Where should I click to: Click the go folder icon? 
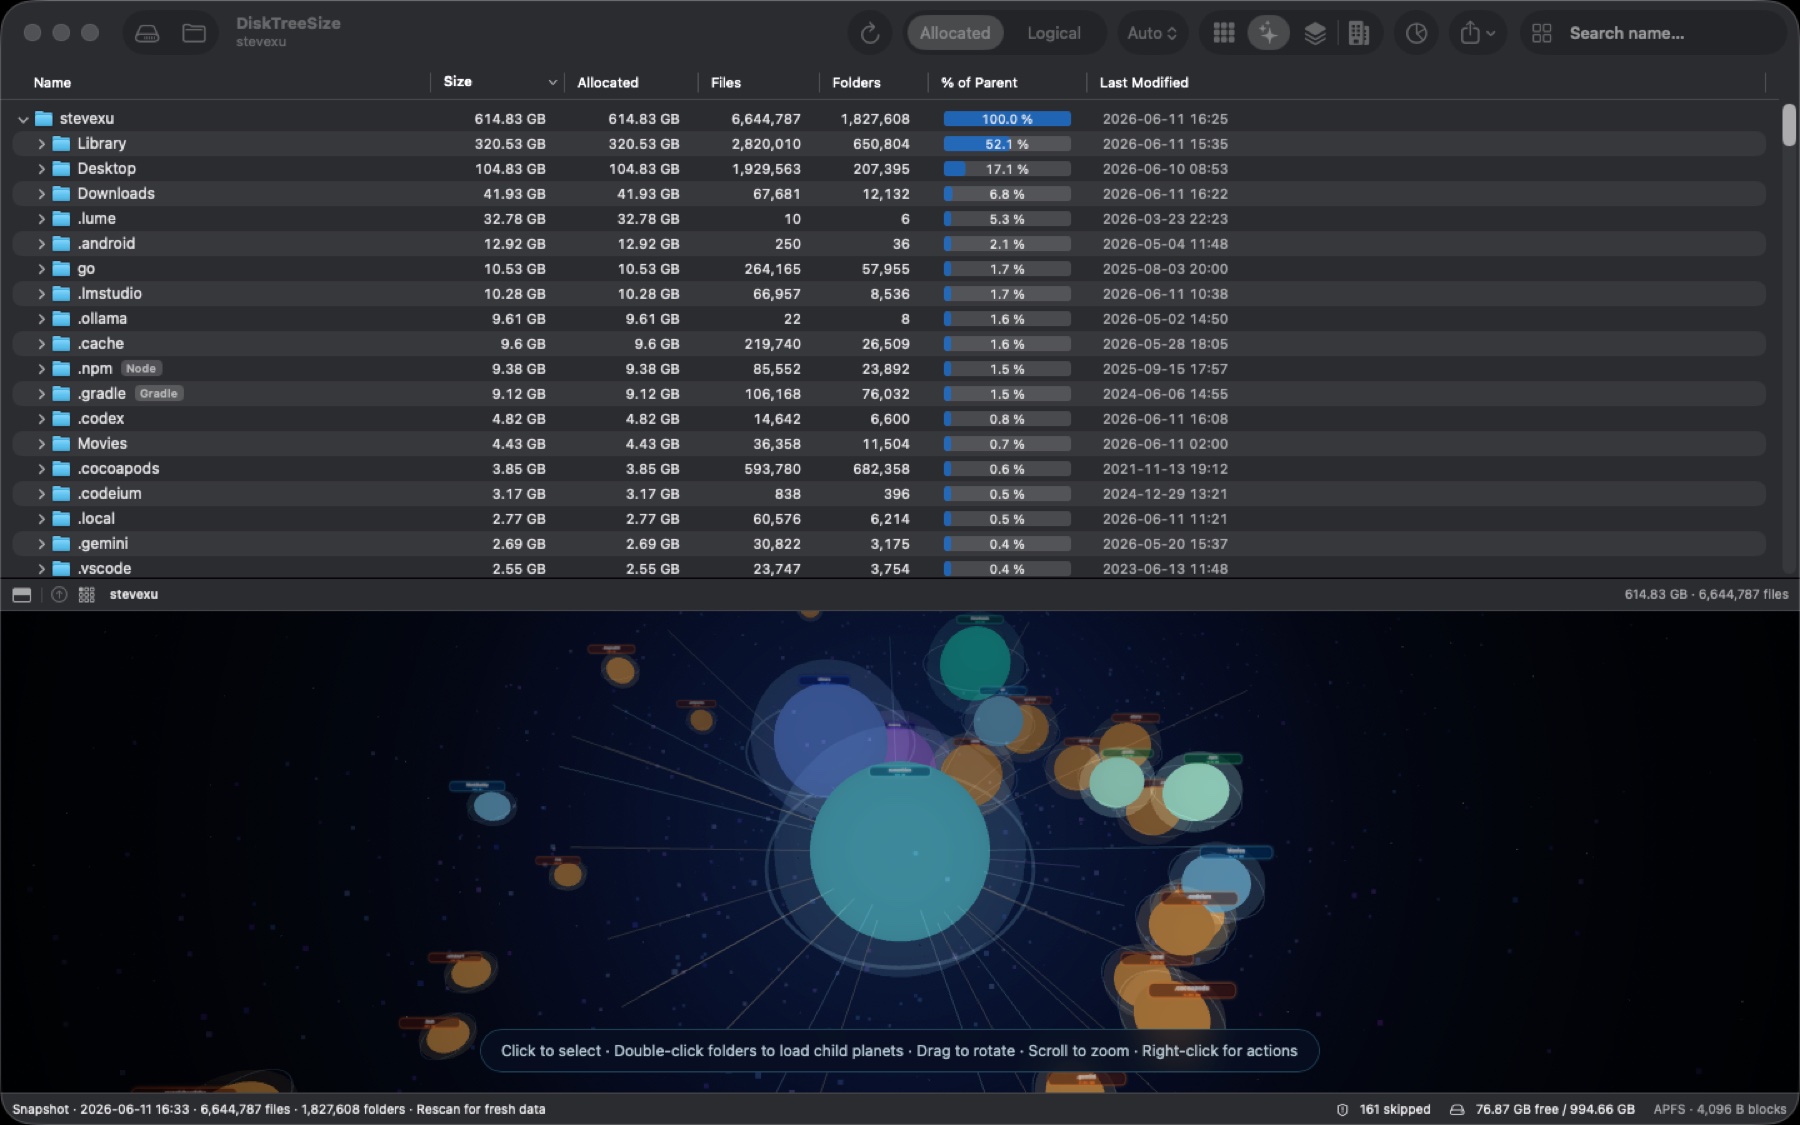(61, 269)
